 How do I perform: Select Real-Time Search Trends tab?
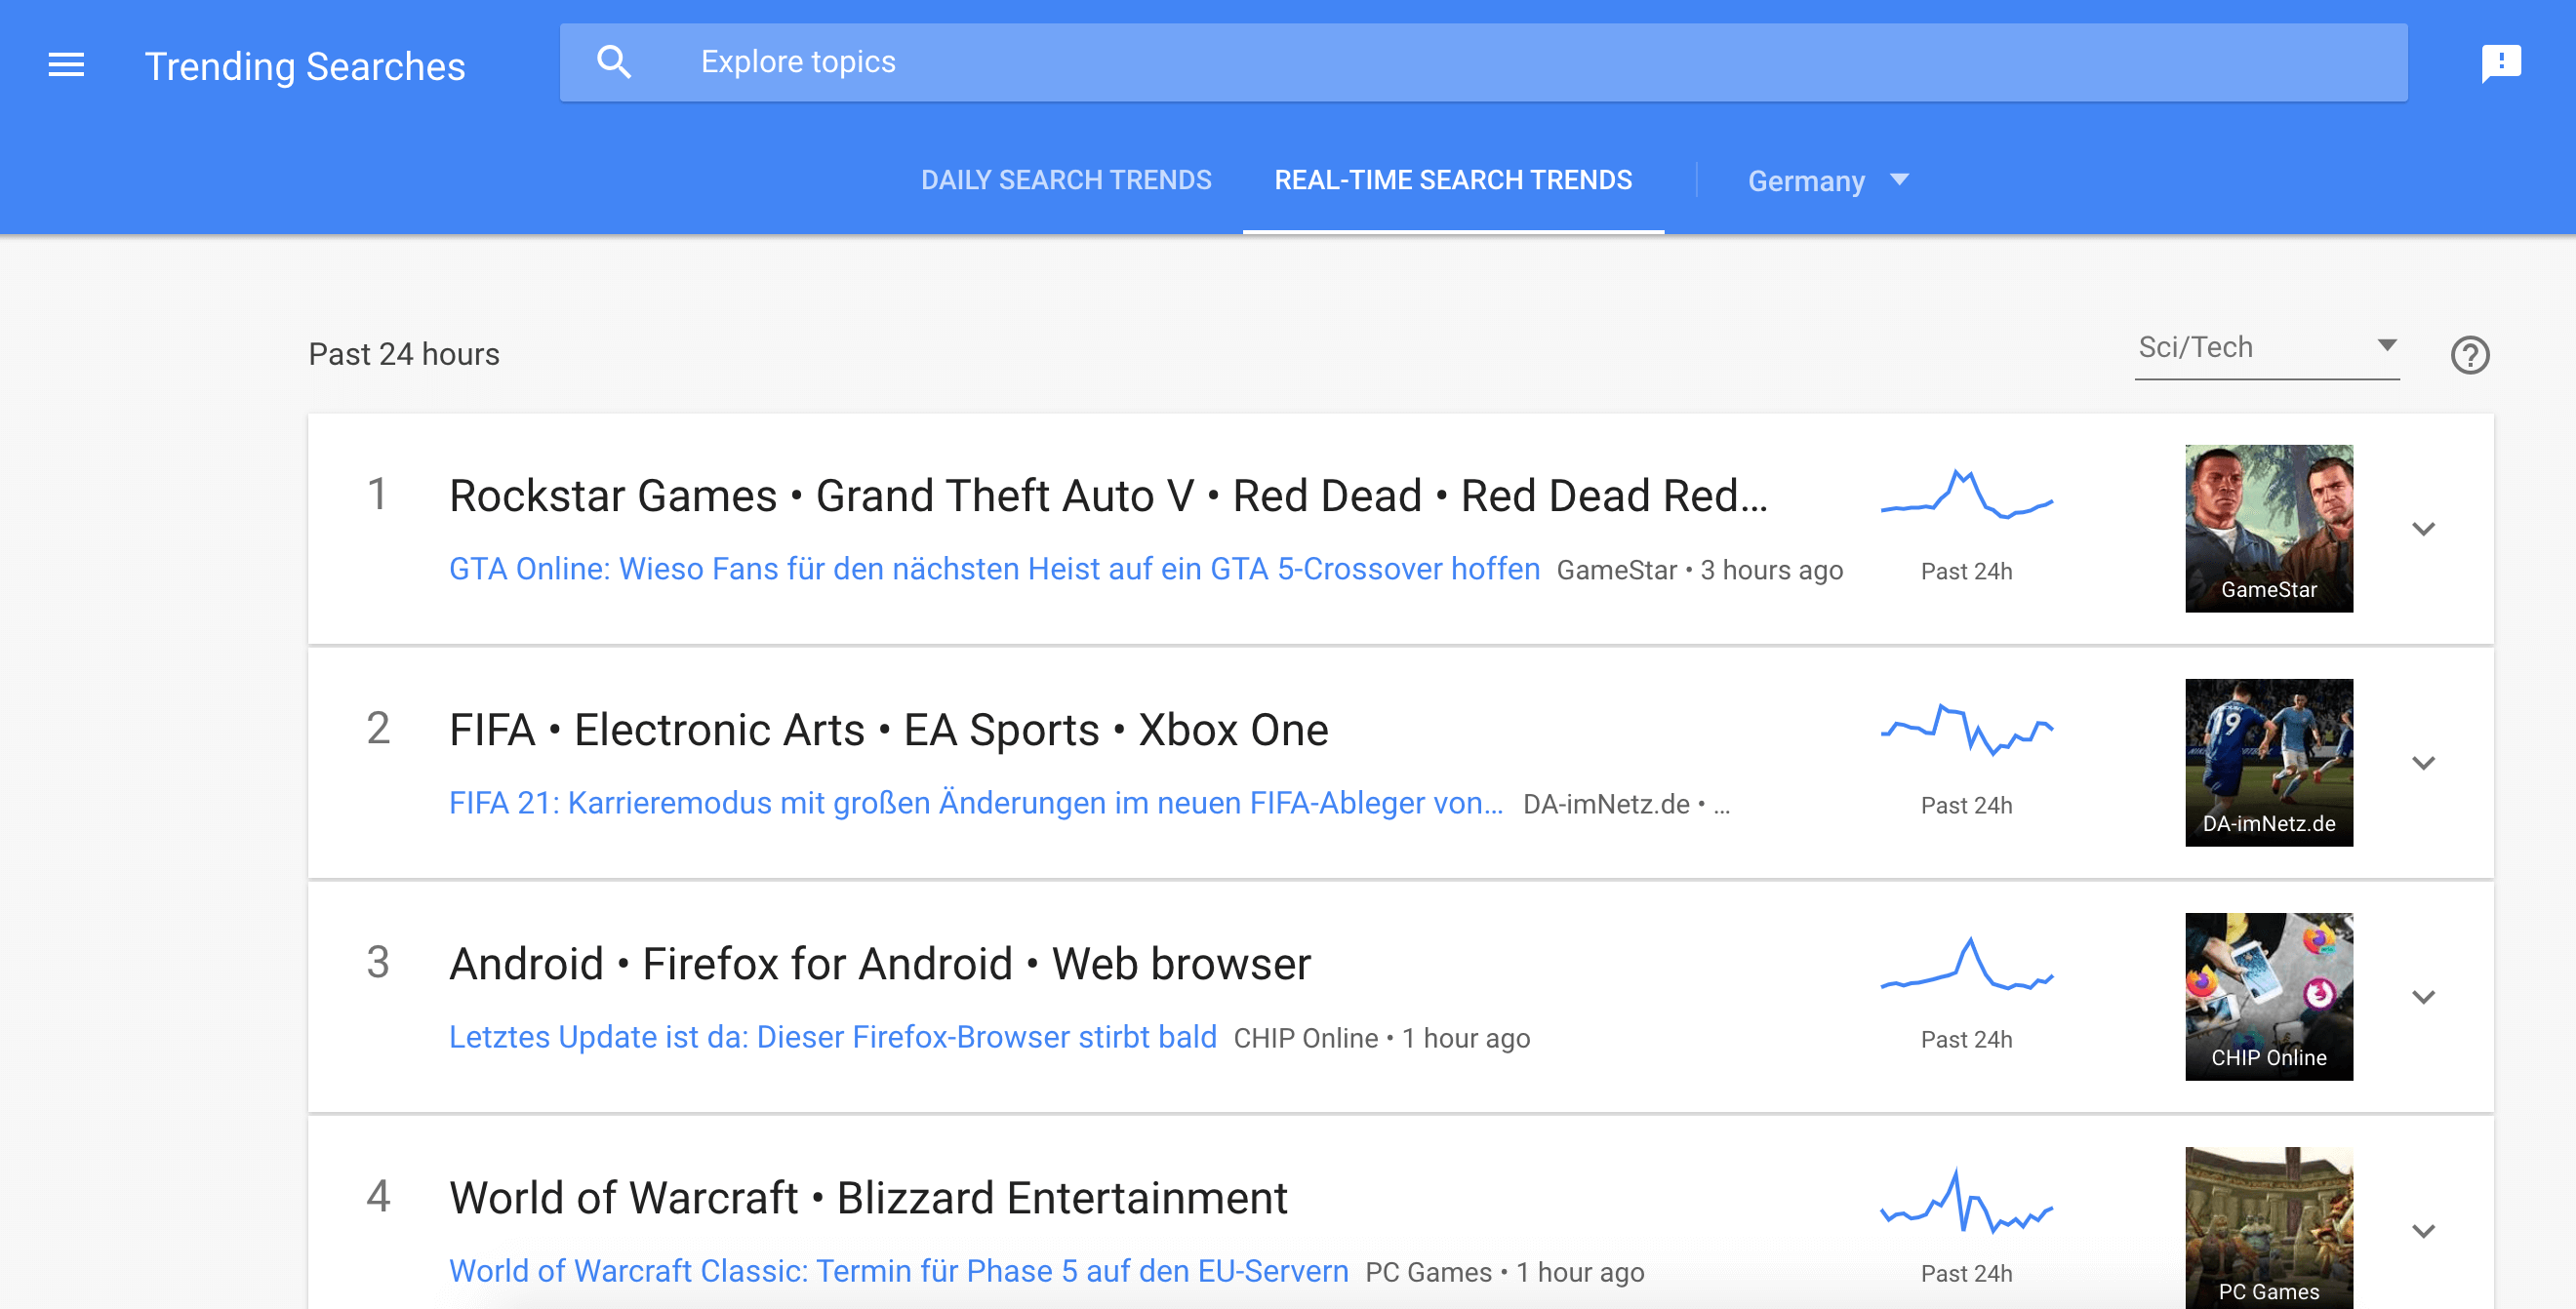[x=1452, y=180]
